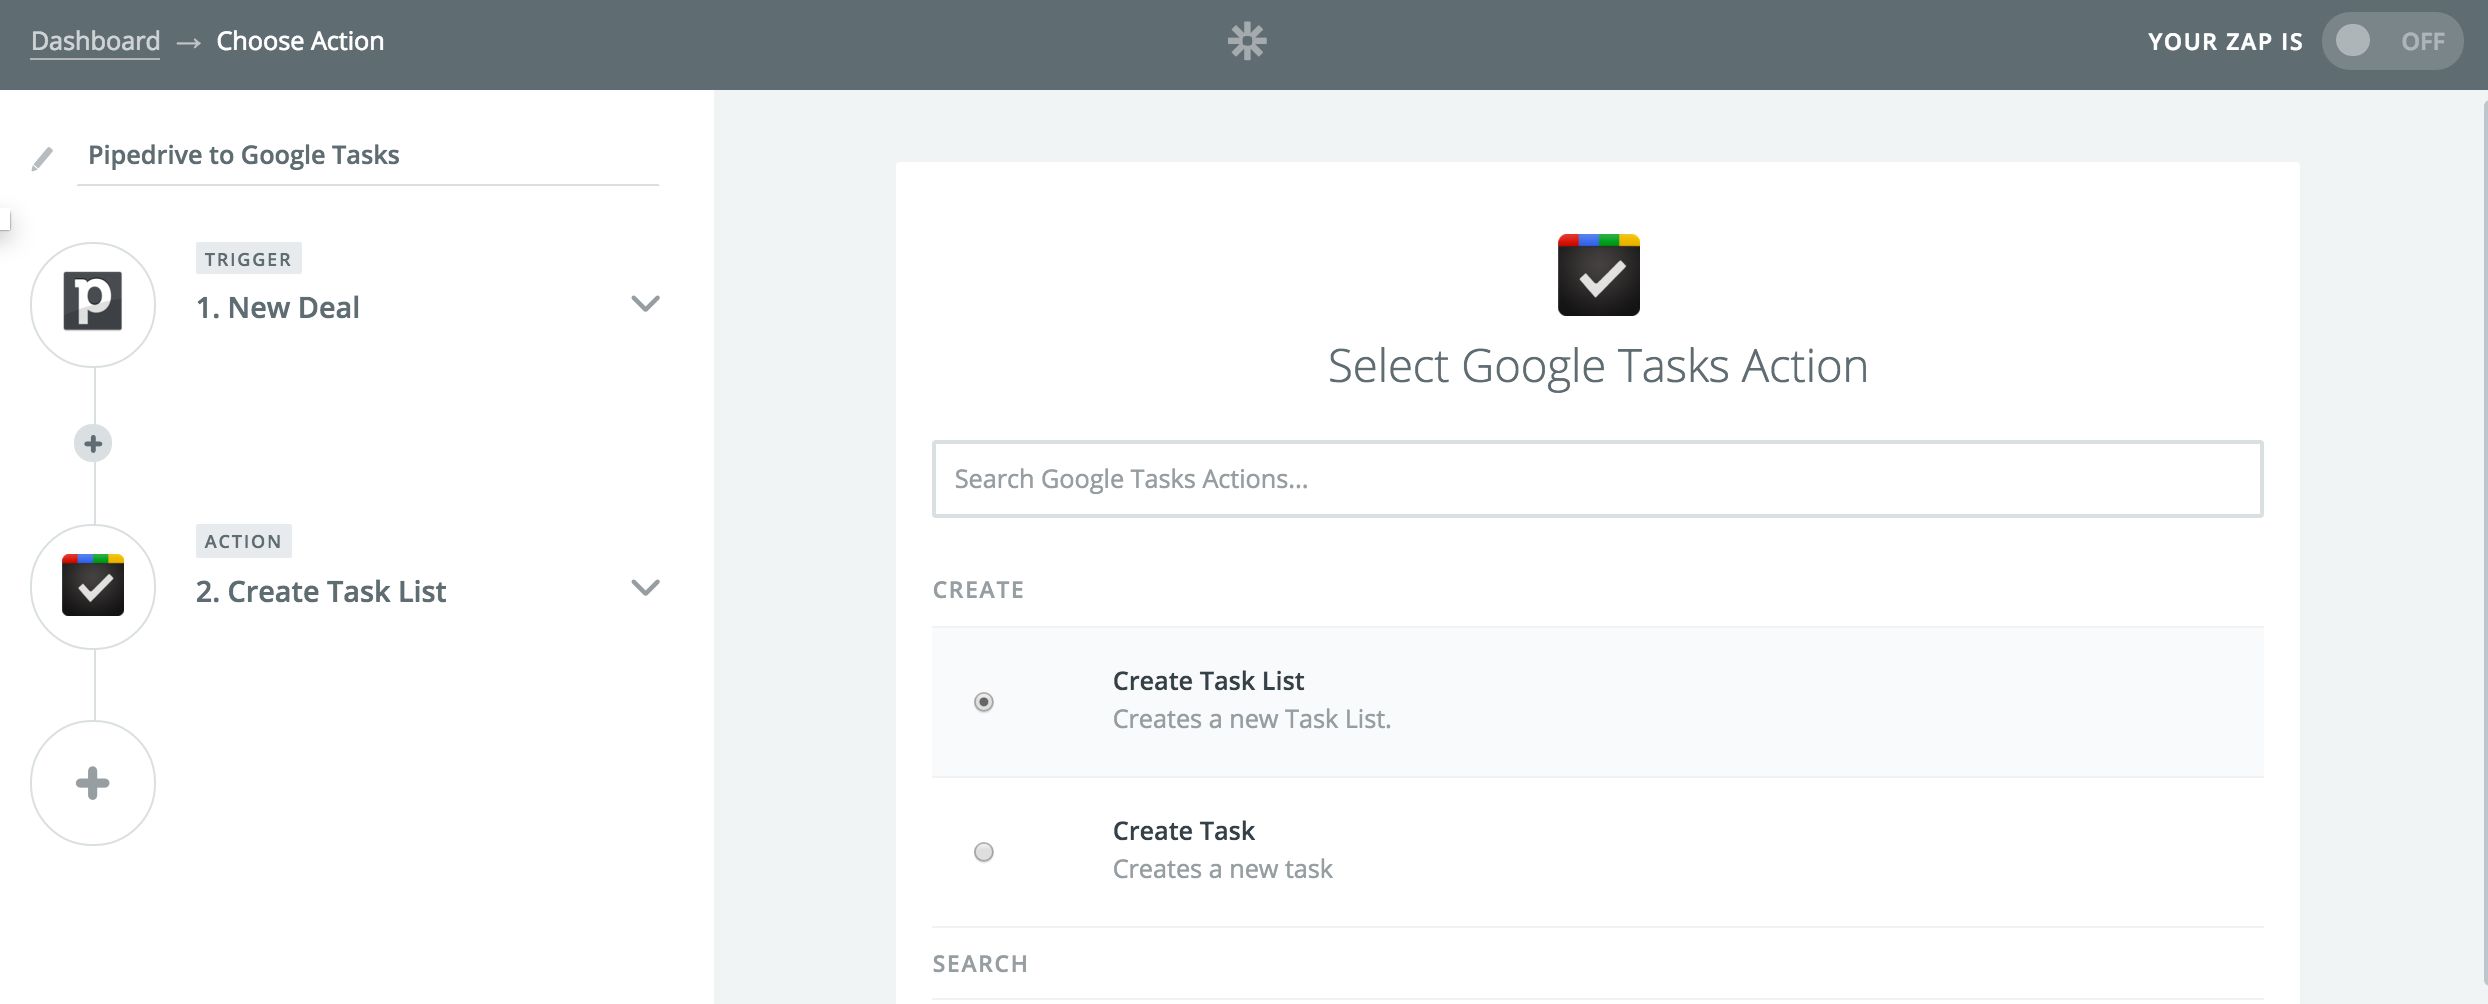This screenshot has width=2488, height=1004.
Task: Toggle the zap ON/OFF switch
Action: point(2392,41)
